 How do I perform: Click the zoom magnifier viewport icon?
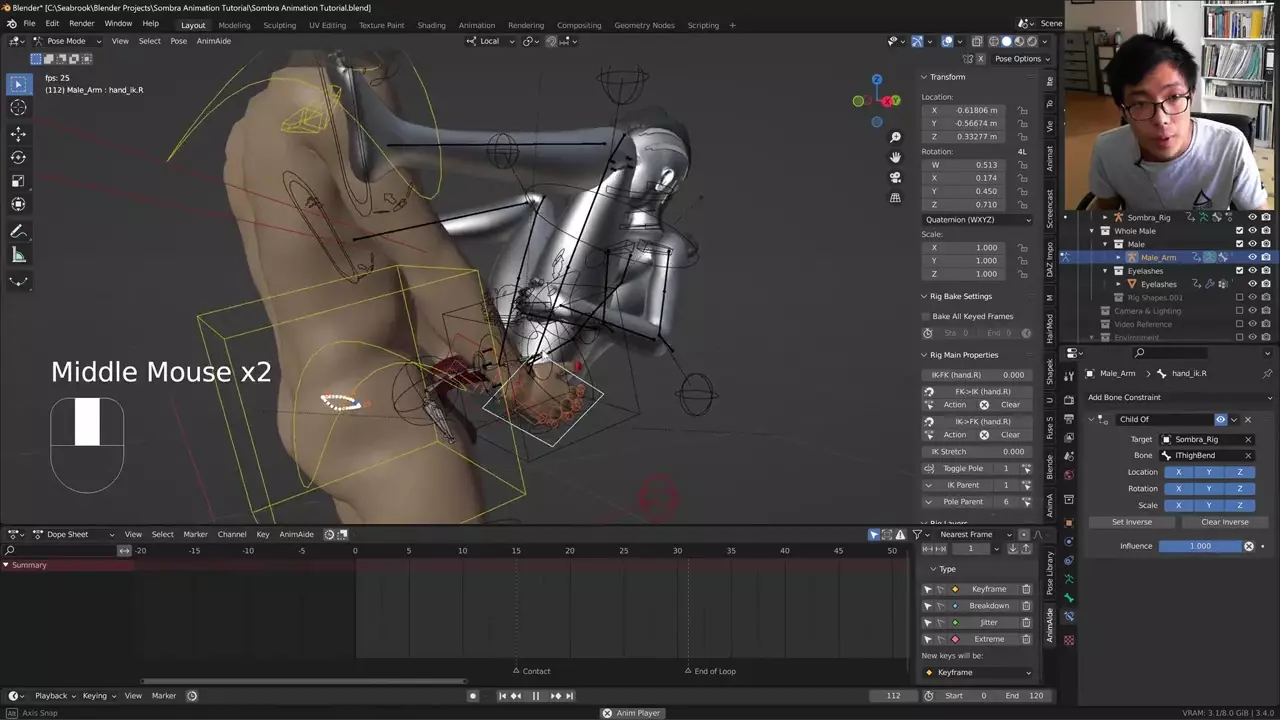pyautogui.click(x=895, y=137)
